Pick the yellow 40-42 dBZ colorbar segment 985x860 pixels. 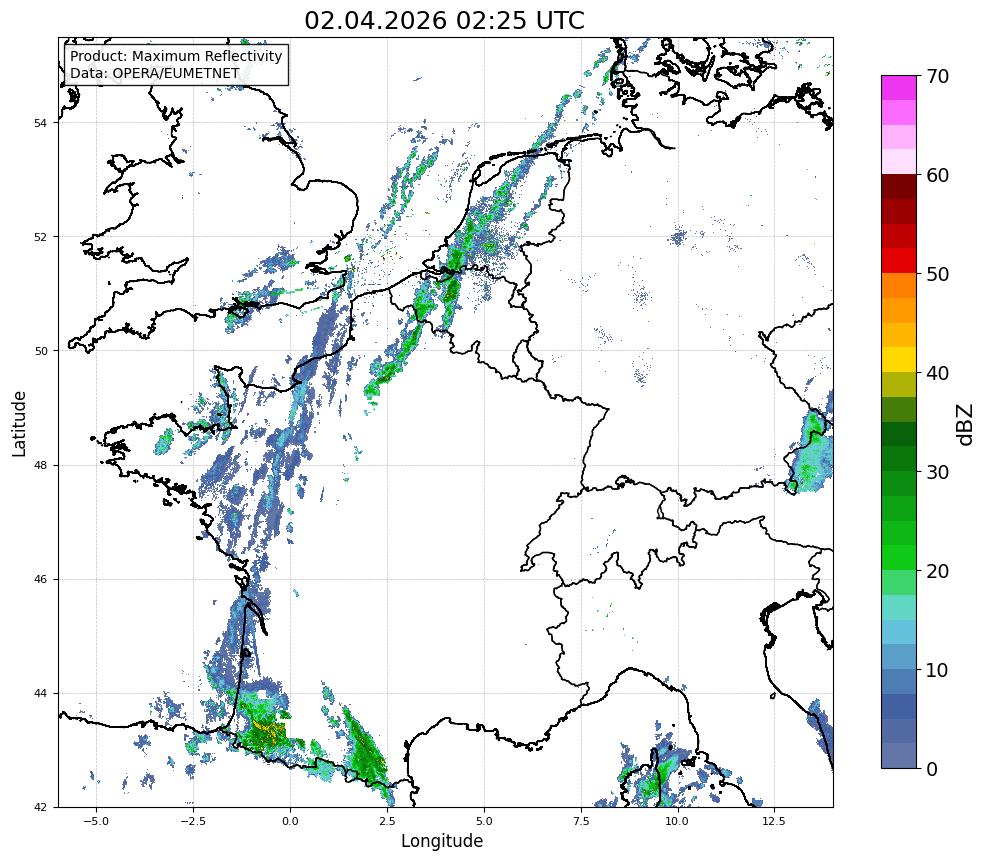pos(898,360)
